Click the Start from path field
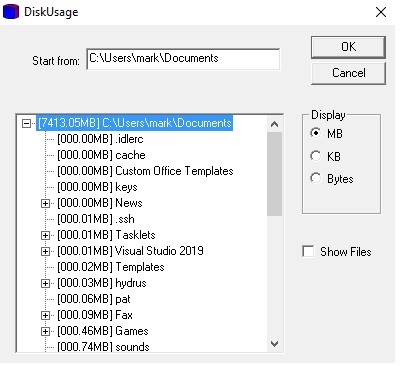This screenshot has width=400, height=366. [183, 59]
